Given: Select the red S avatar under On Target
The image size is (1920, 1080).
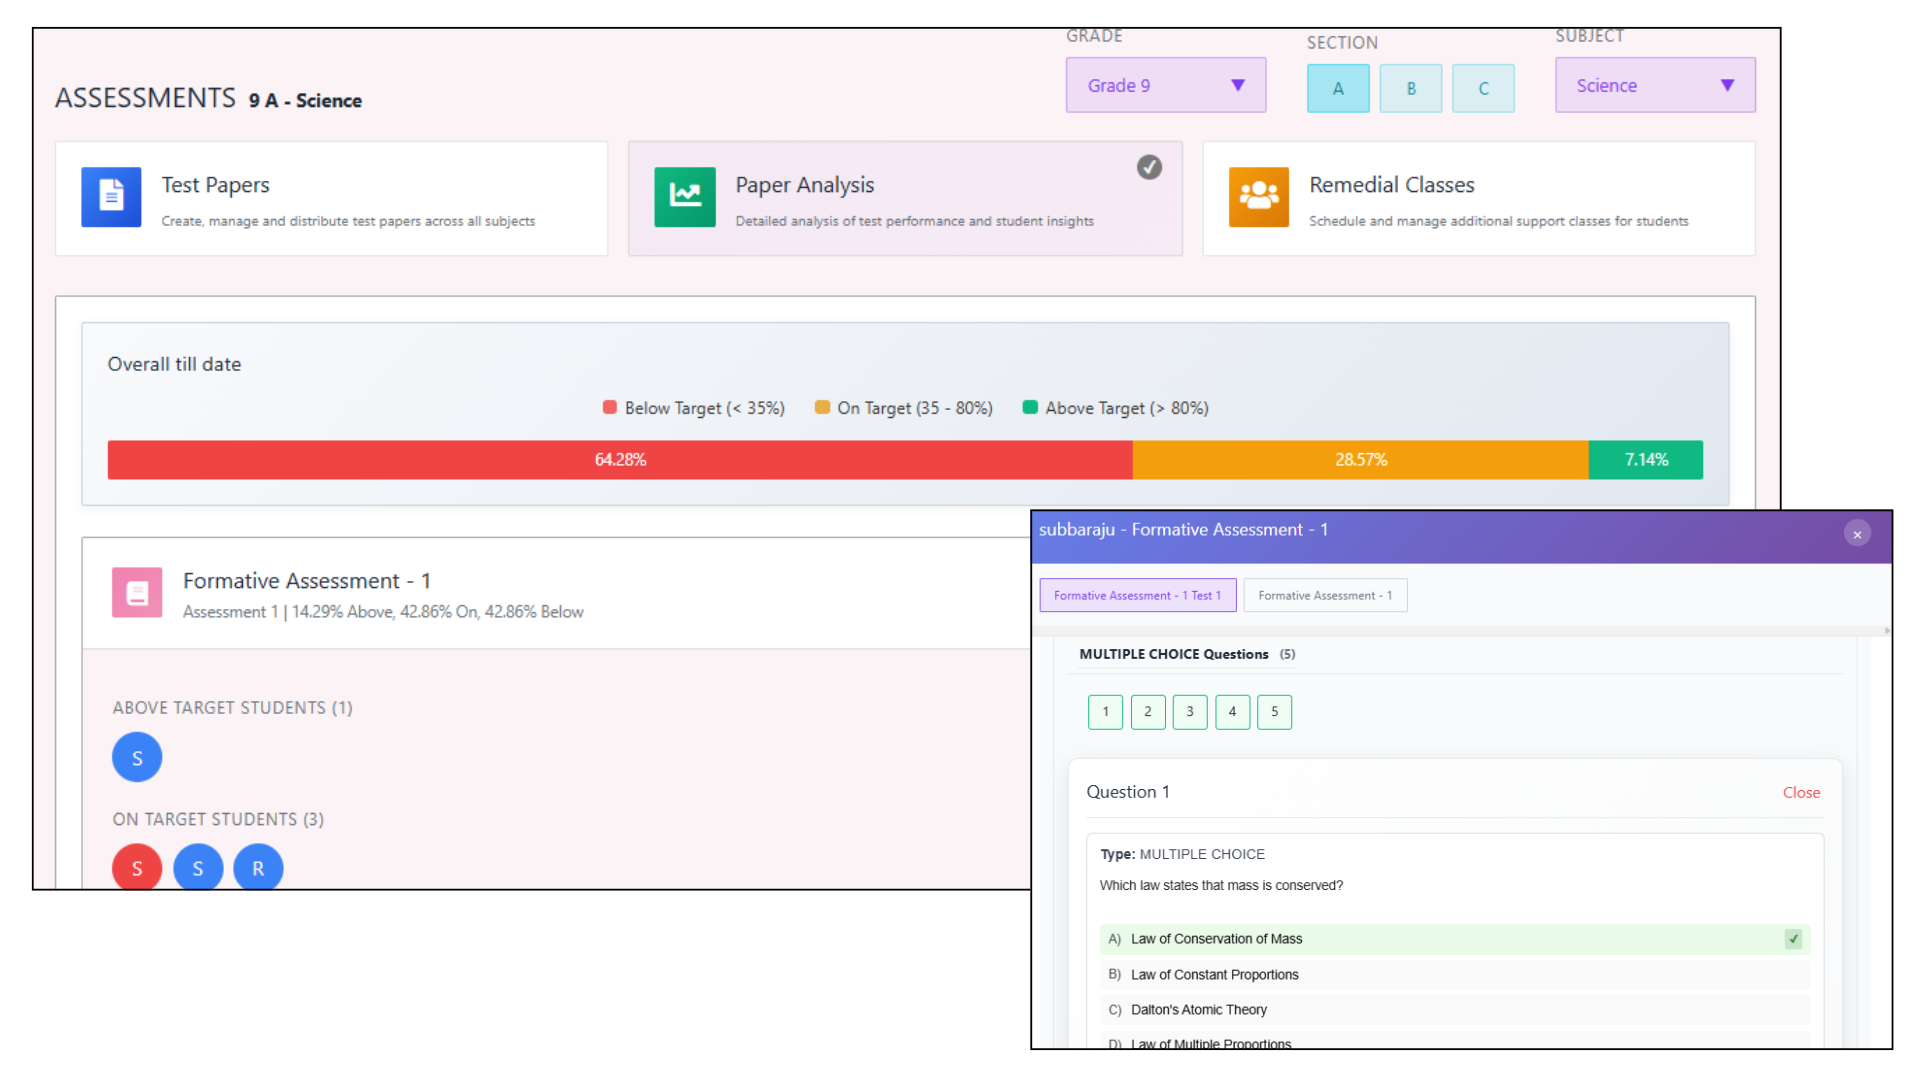Looking at the screenshot, I should point(137,868).
